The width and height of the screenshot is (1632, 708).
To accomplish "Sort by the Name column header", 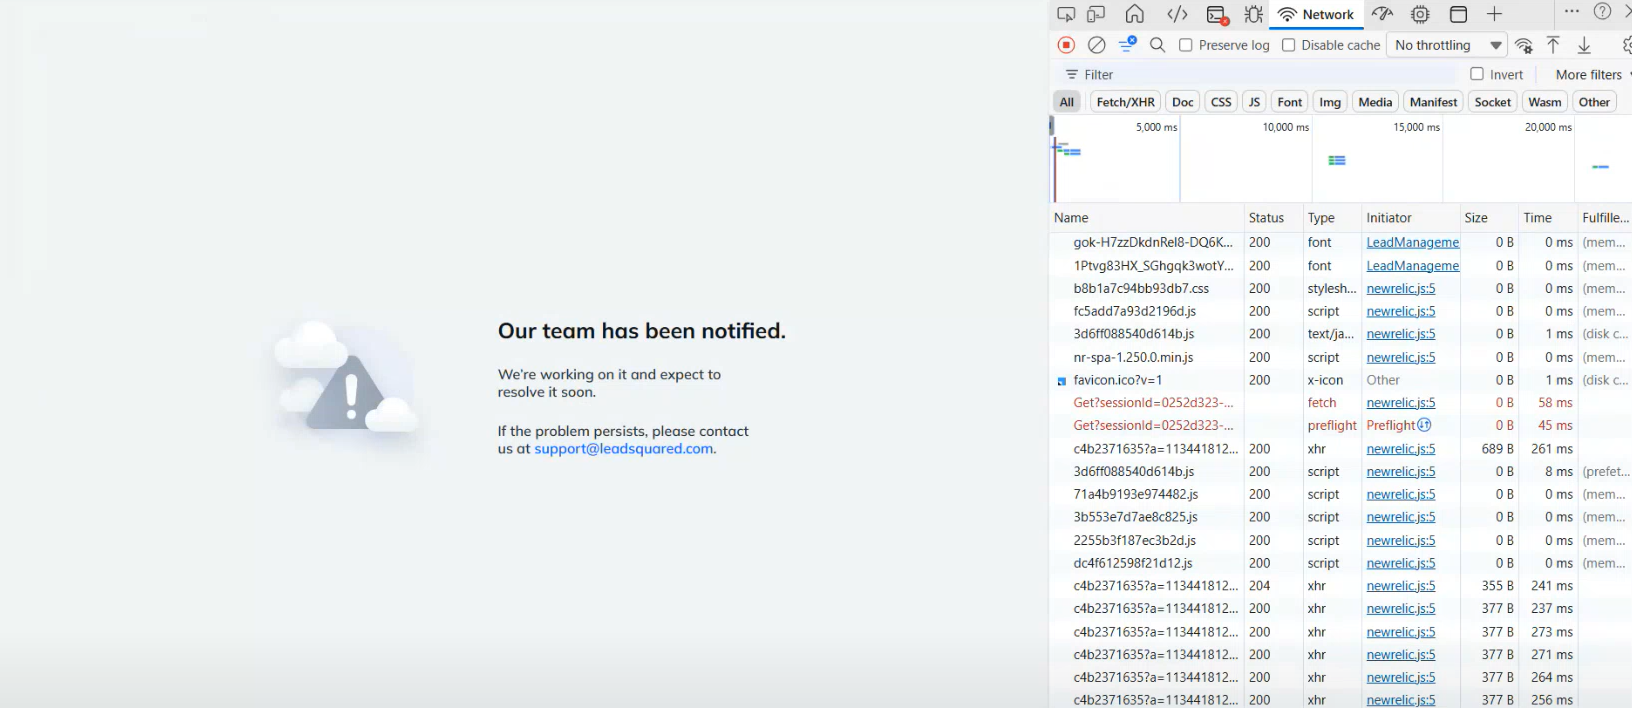I will tap(1146, 218).
